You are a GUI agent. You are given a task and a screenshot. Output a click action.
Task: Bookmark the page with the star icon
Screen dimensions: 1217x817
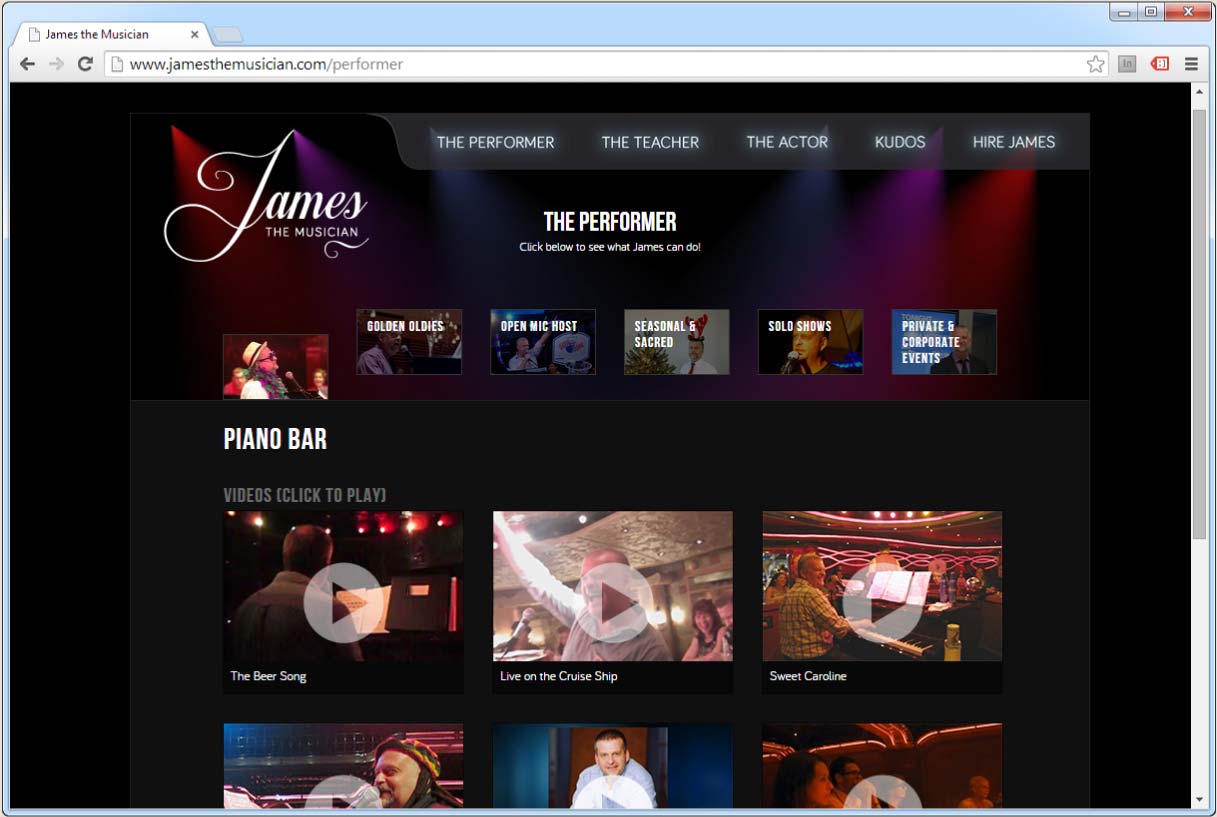pos(1096,64)
